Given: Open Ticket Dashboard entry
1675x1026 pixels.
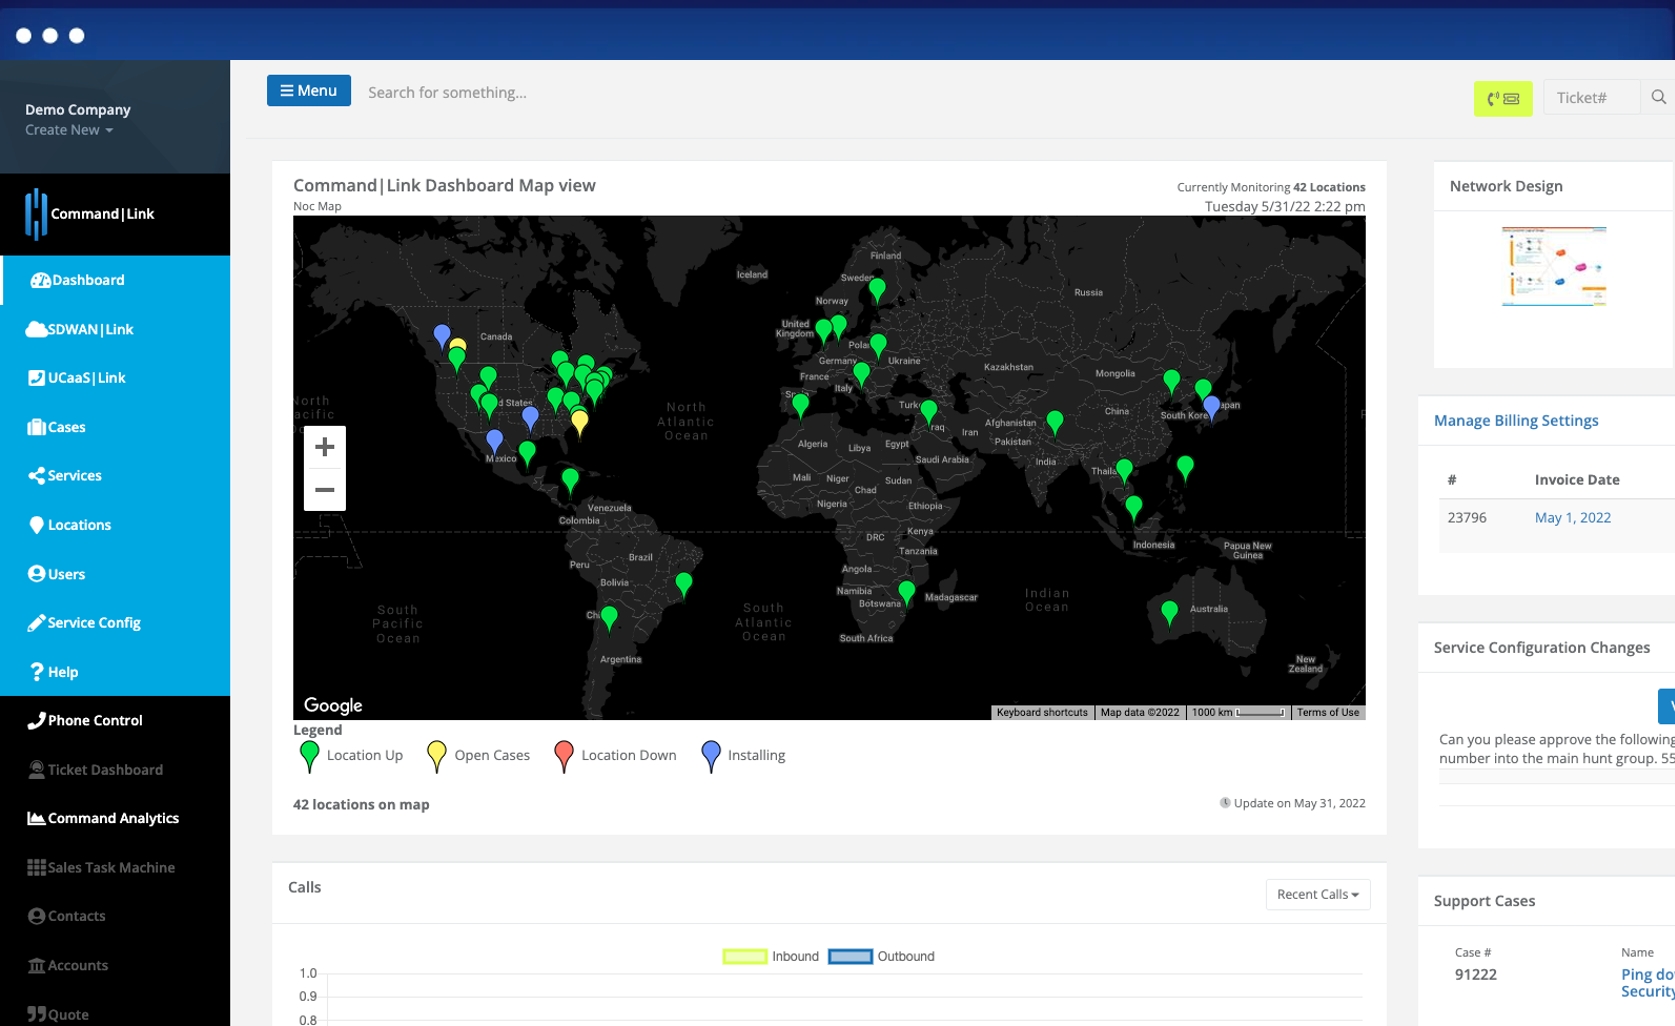Looking at the screenshot, I should pos(104,770).
